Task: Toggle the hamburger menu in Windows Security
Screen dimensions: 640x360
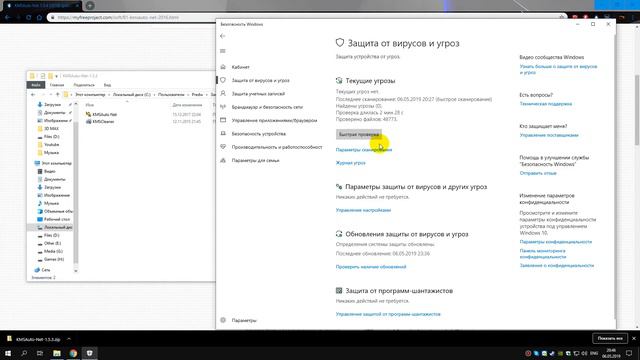Action: (222, 51)
